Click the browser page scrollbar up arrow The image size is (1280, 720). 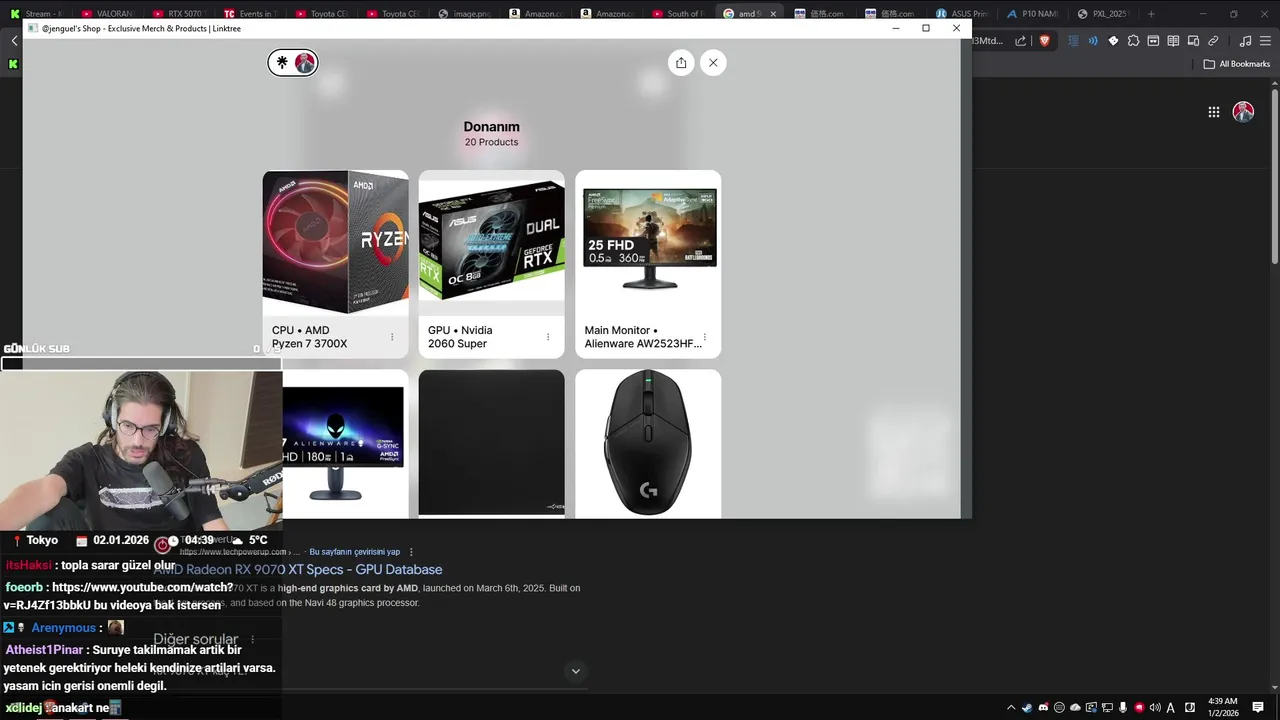click(x=1274, y=85)
